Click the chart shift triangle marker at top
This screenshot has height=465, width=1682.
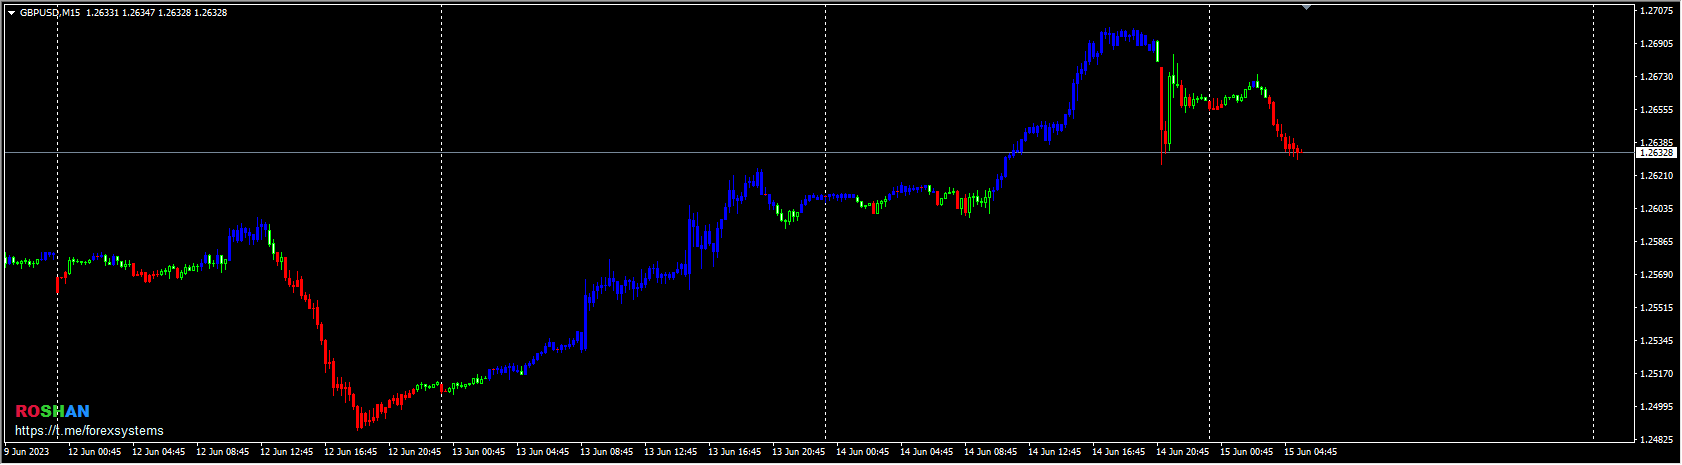[1305, 7]
